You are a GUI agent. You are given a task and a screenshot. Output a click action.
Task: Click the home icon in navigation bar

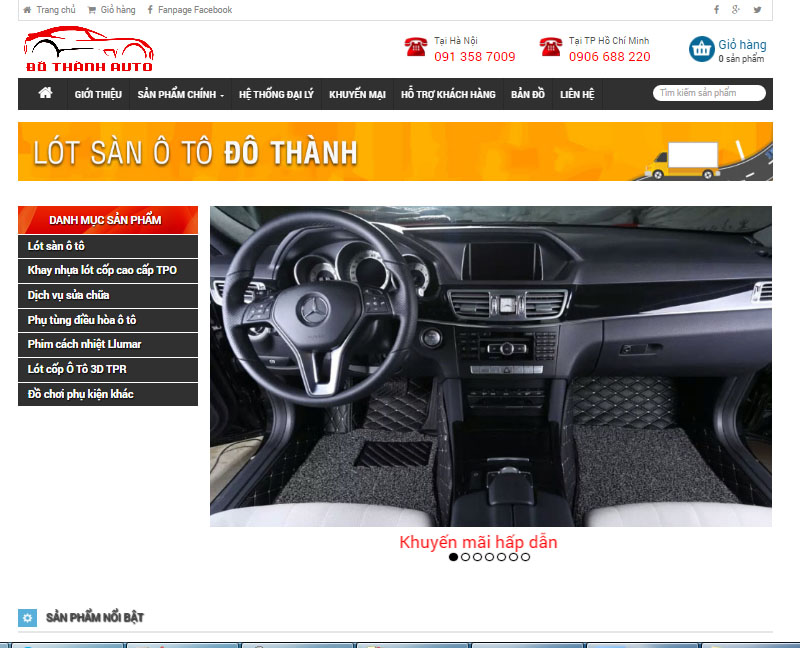[45, 93]
